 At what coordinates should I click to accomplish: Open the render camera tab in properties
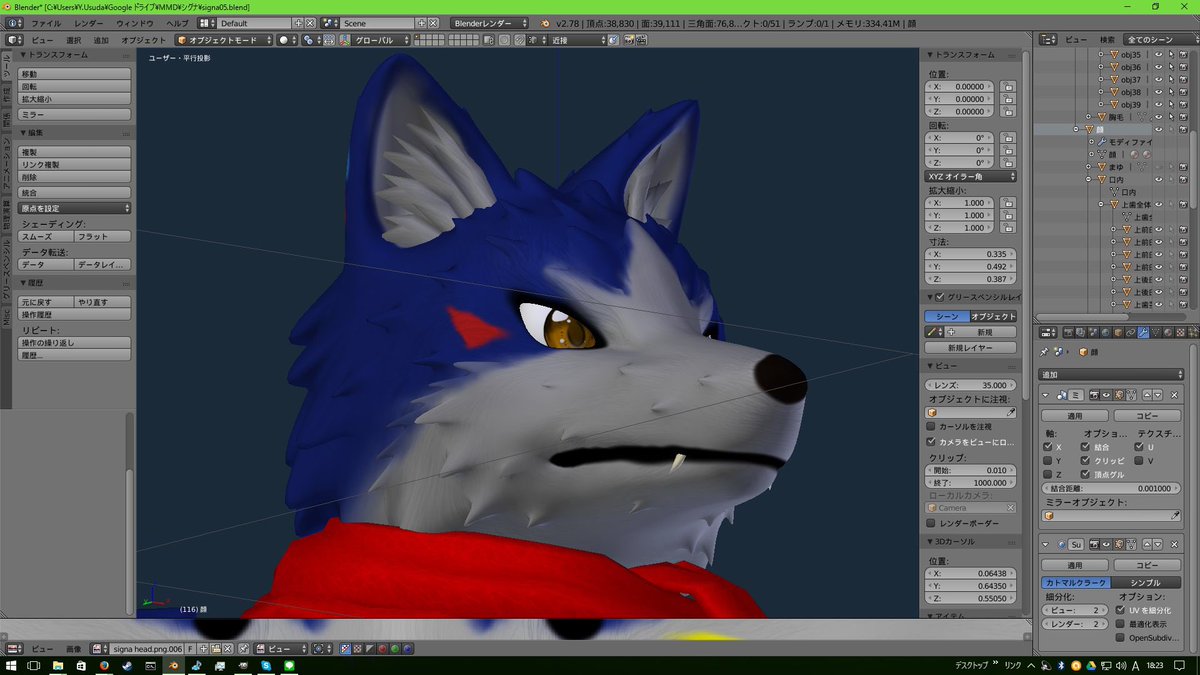(1066, 333)
